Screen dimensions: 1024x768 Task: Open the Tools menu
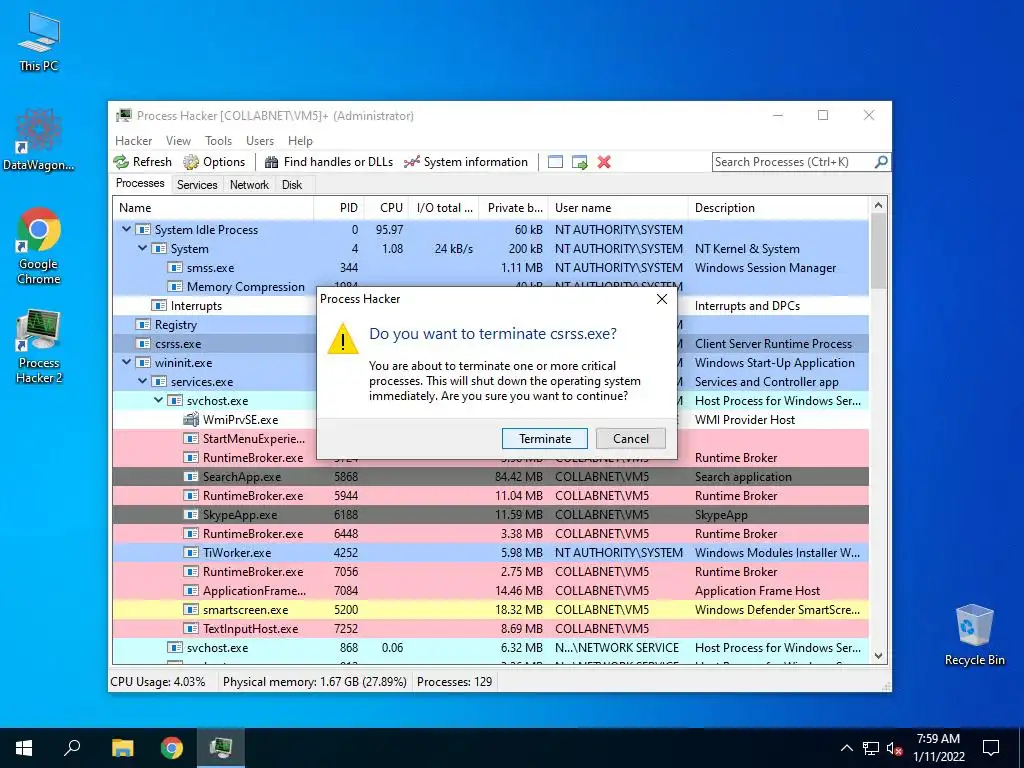(218, 140)
